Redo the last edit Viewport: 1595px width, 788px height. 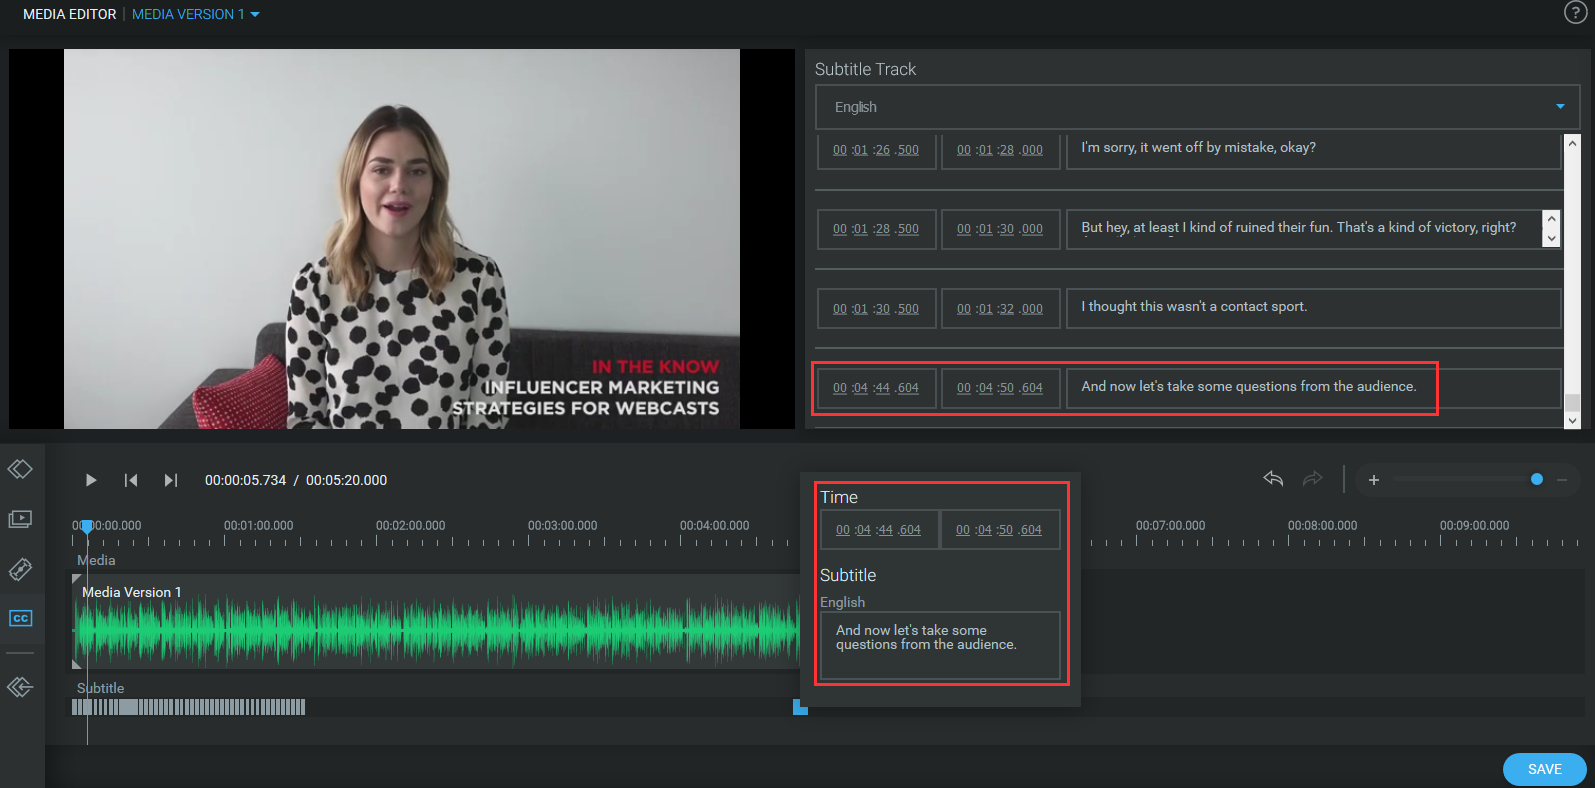(1313, 479)
